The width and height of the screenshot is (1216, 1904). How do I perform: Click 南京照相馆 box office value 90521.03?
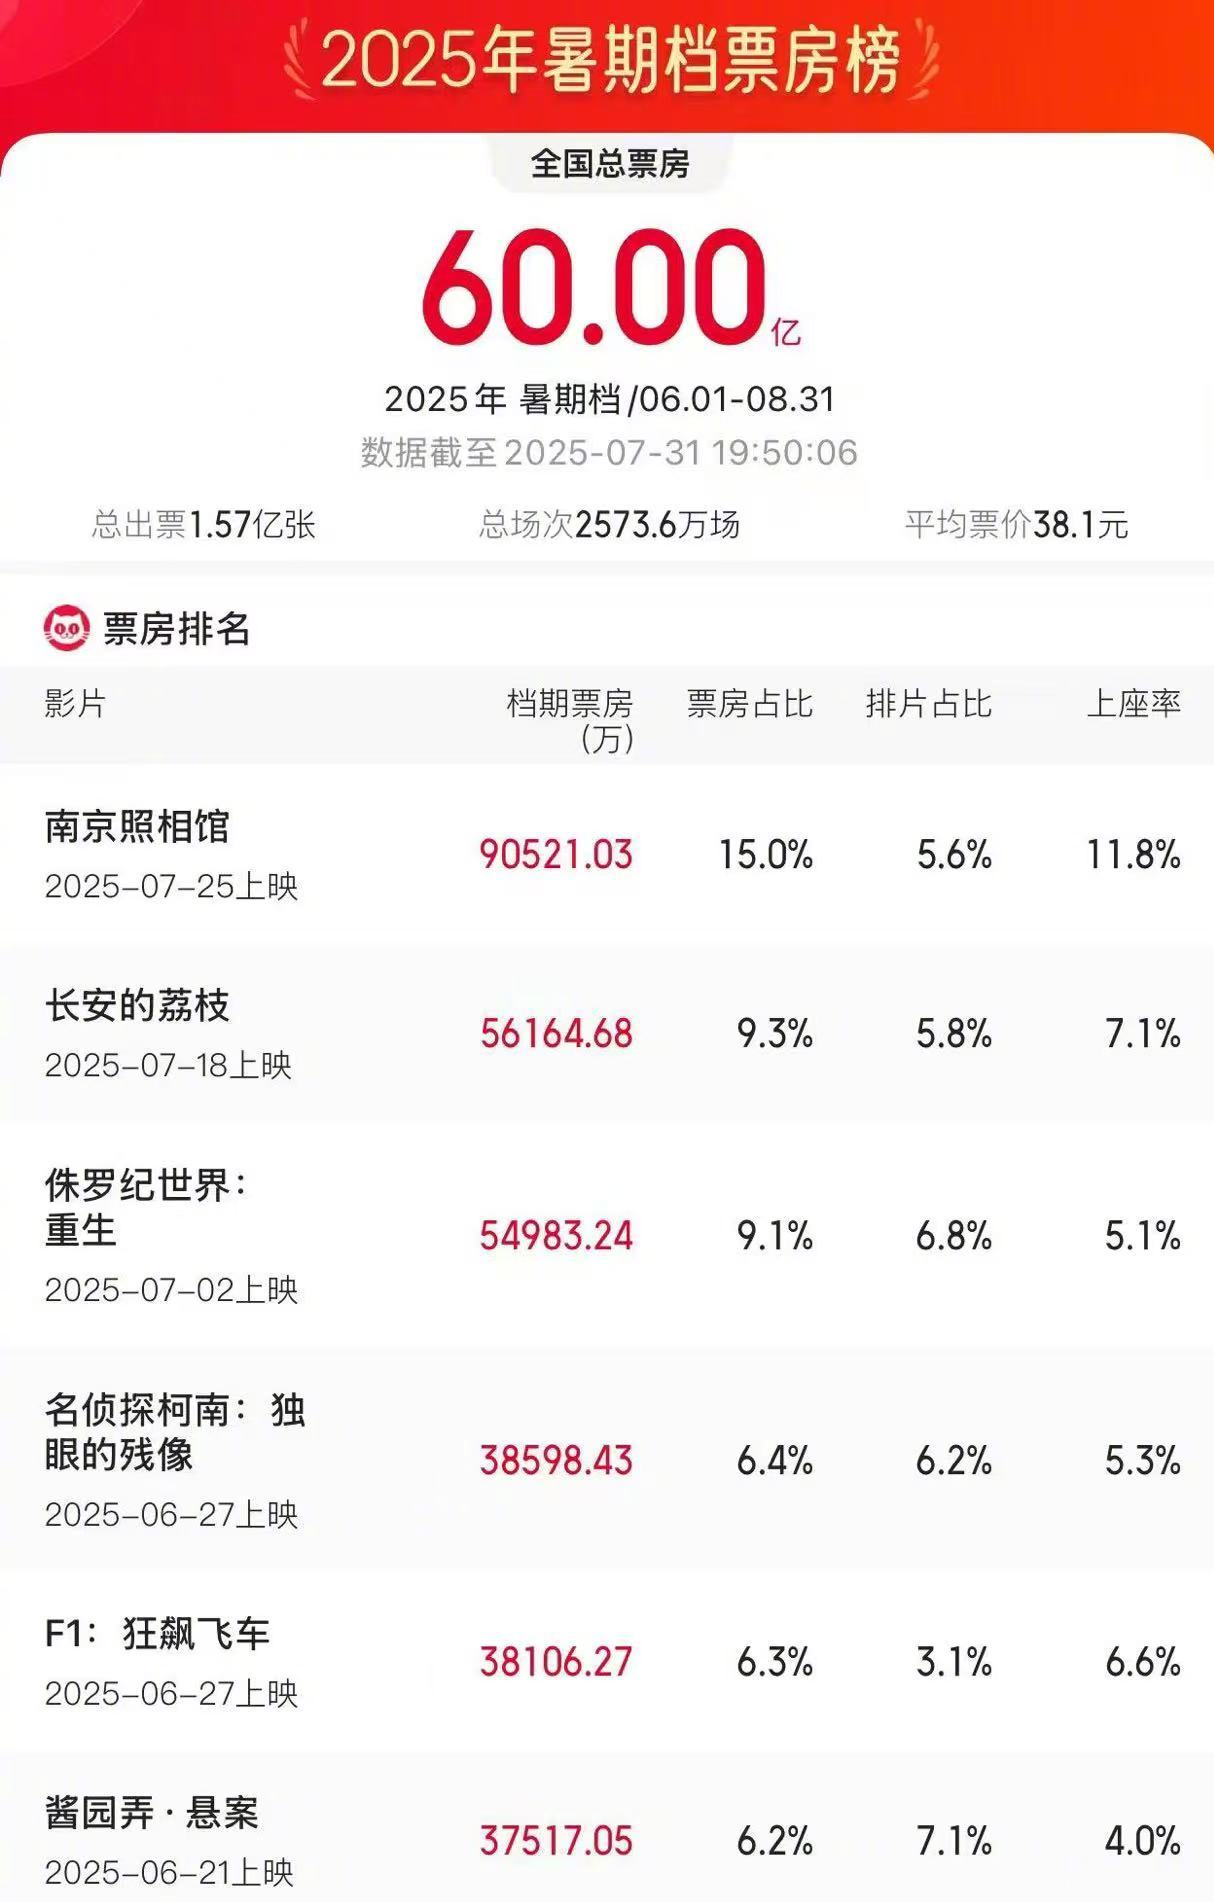(x=556, y=855)
